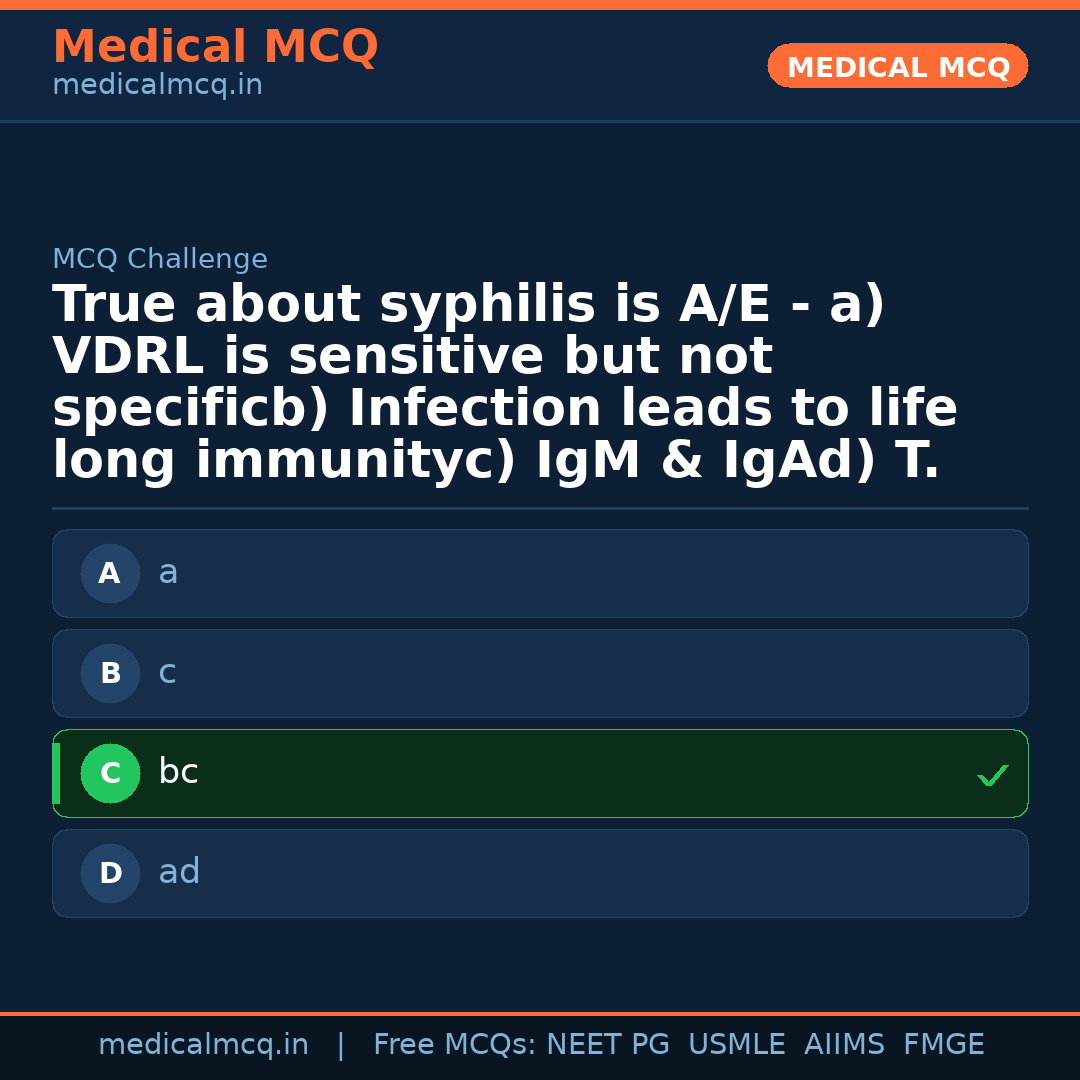Click the circled letter D badge
Viewport: 1080px width, 1080px height.
110,874
